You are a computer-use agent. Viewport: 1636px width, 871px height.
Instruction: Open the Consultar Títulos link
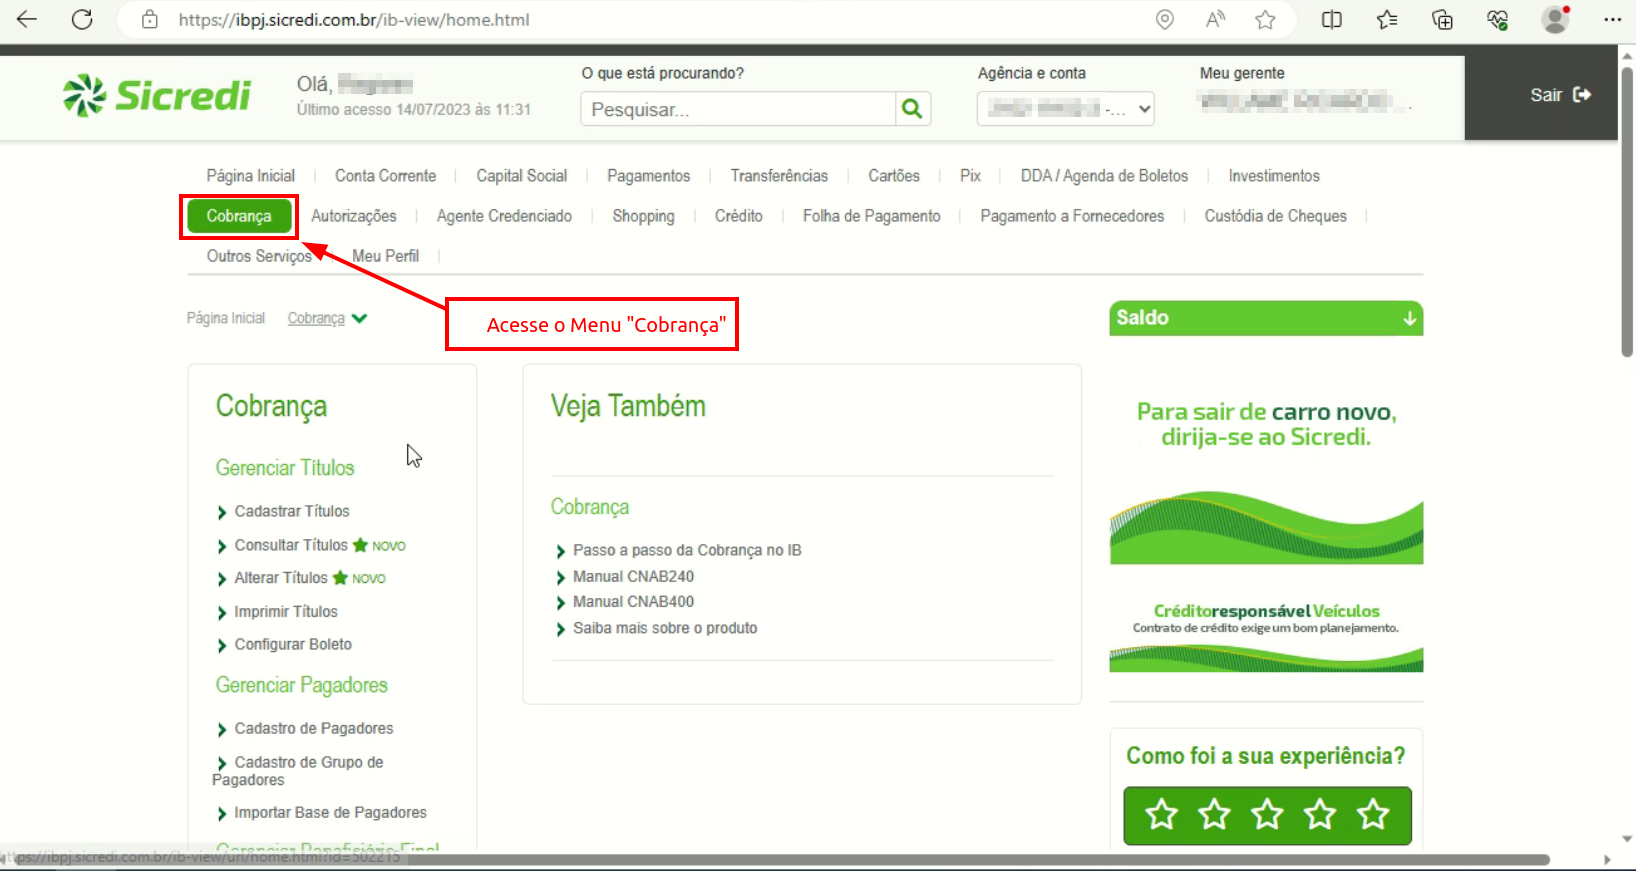click(291, 545)
